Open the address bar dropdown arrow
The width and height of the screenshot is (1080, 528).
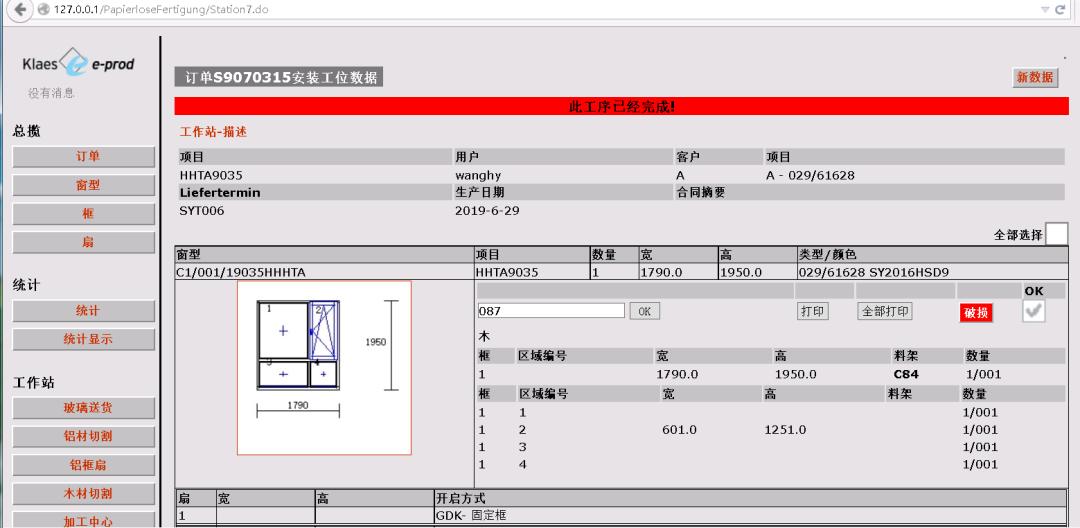pyautogui.click(x=1044, y=9)
